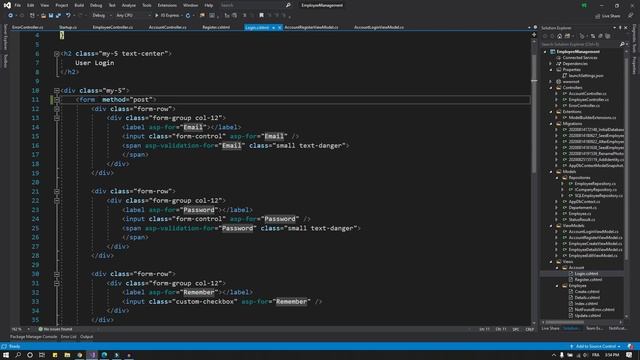Toggle the bookmark icon in toolbar
The image size is (640, 360).
(261, 16)
